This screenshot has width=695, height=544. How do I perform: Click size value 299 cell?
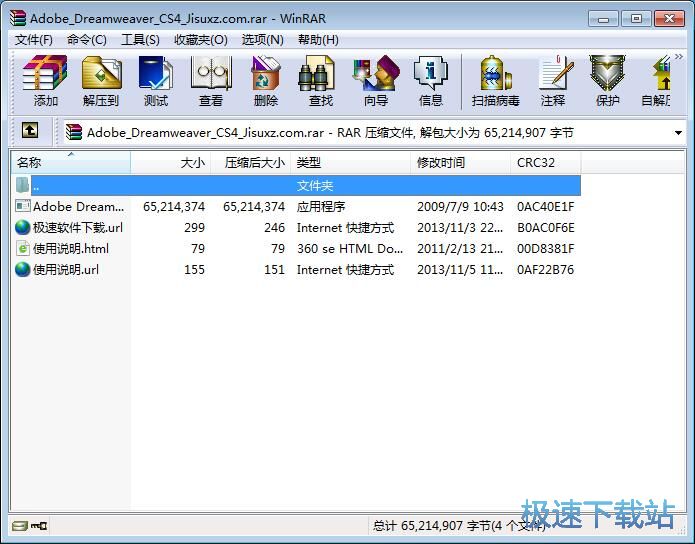[195, 227]
